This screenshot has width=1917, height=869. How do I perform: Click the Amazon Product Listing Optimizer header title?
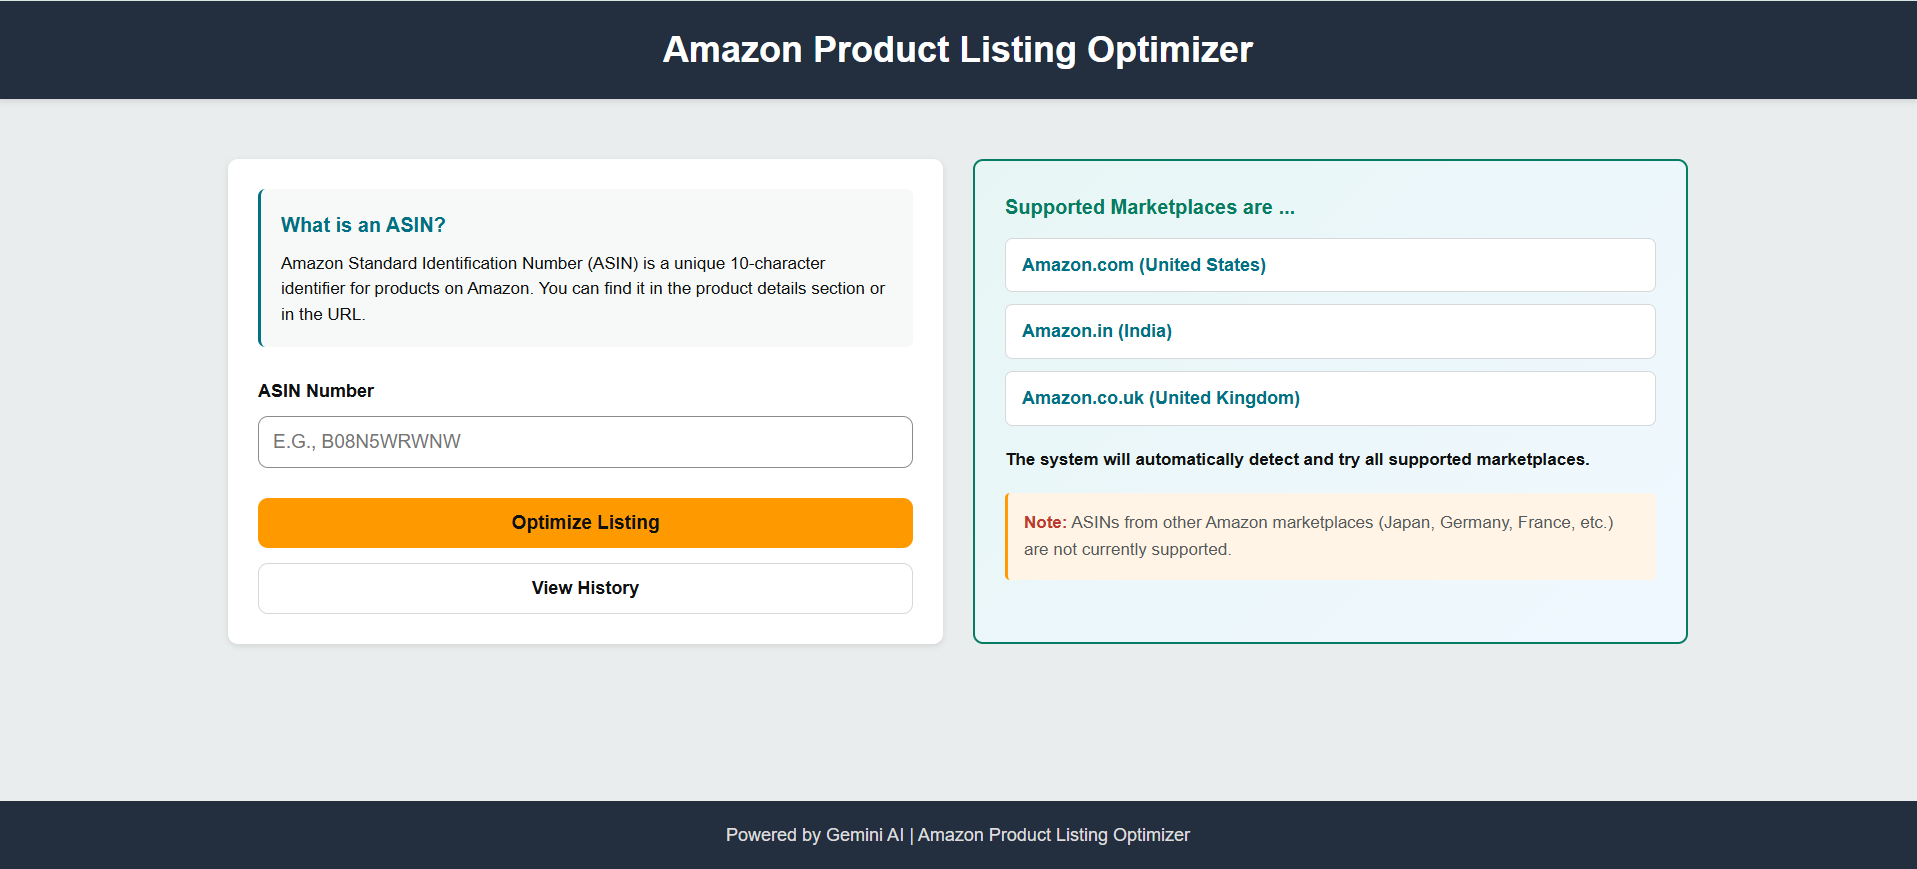957,49
